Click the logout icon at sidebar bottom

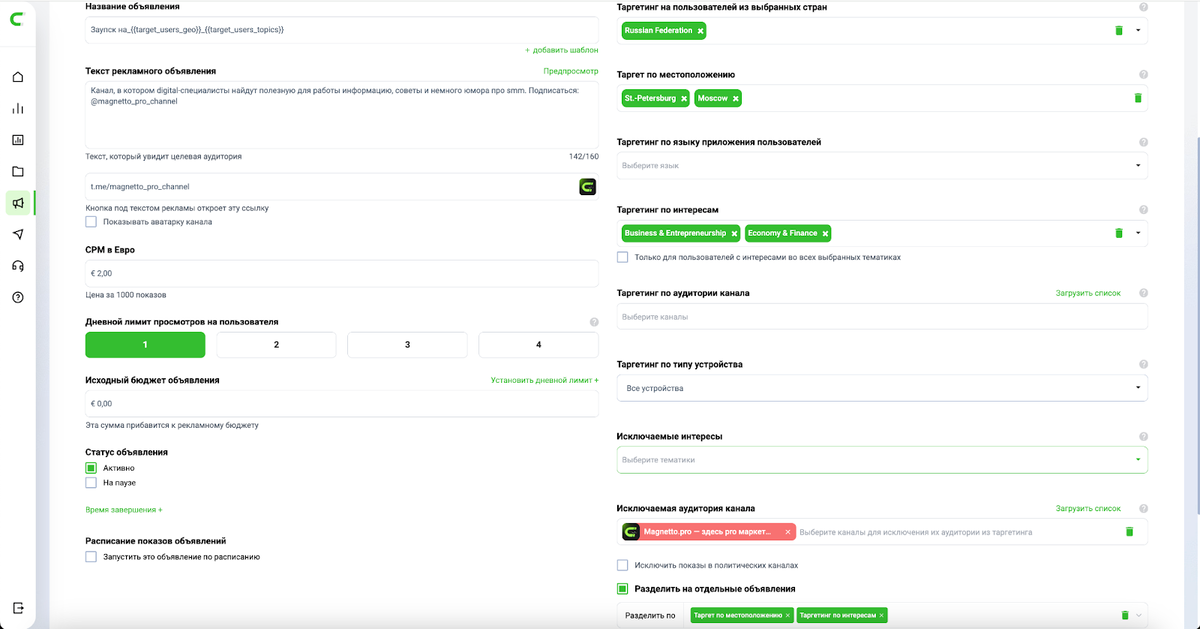coord(18,608)
